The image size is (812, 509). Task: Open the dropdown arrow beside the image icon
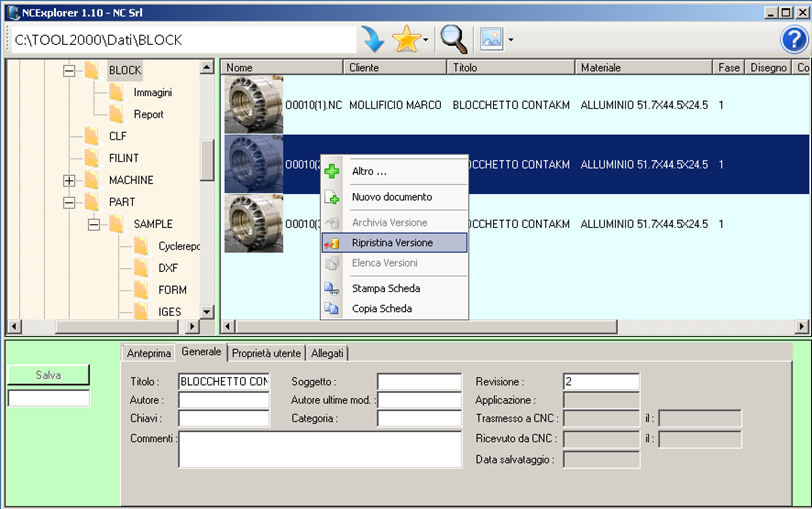(x=511, y=39)
